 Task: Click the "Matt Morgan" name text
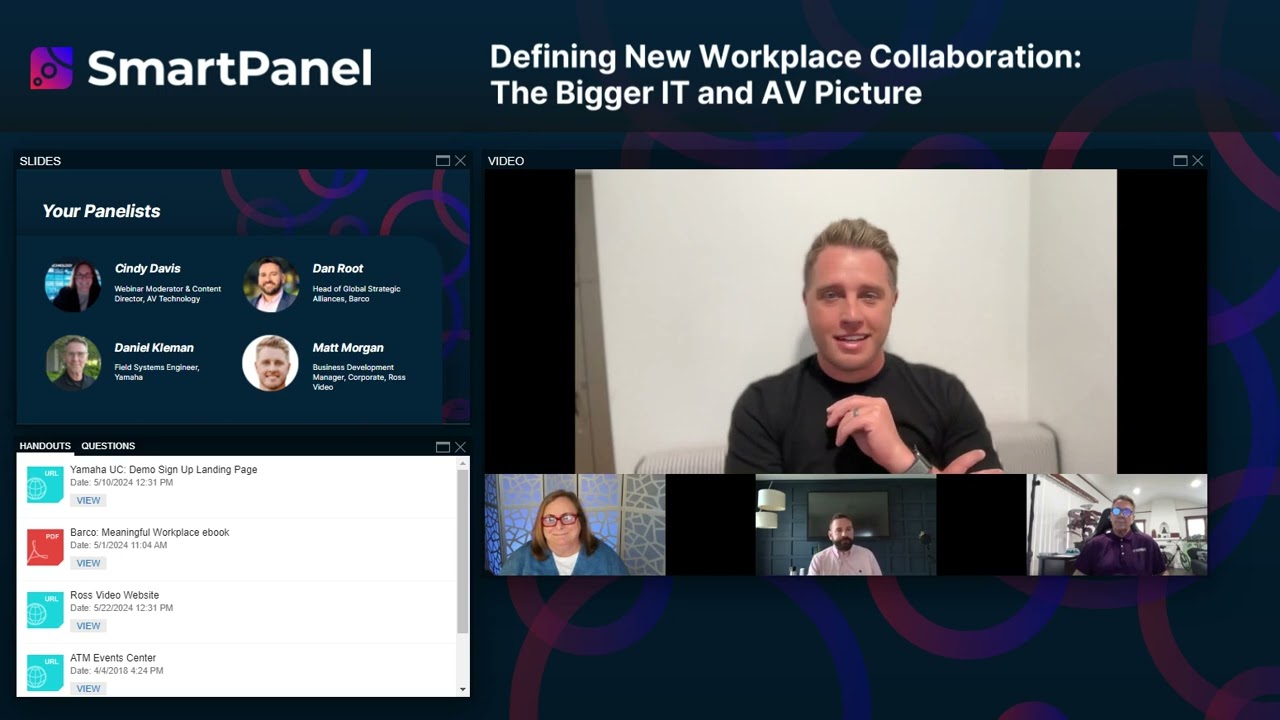coord(348,348)
